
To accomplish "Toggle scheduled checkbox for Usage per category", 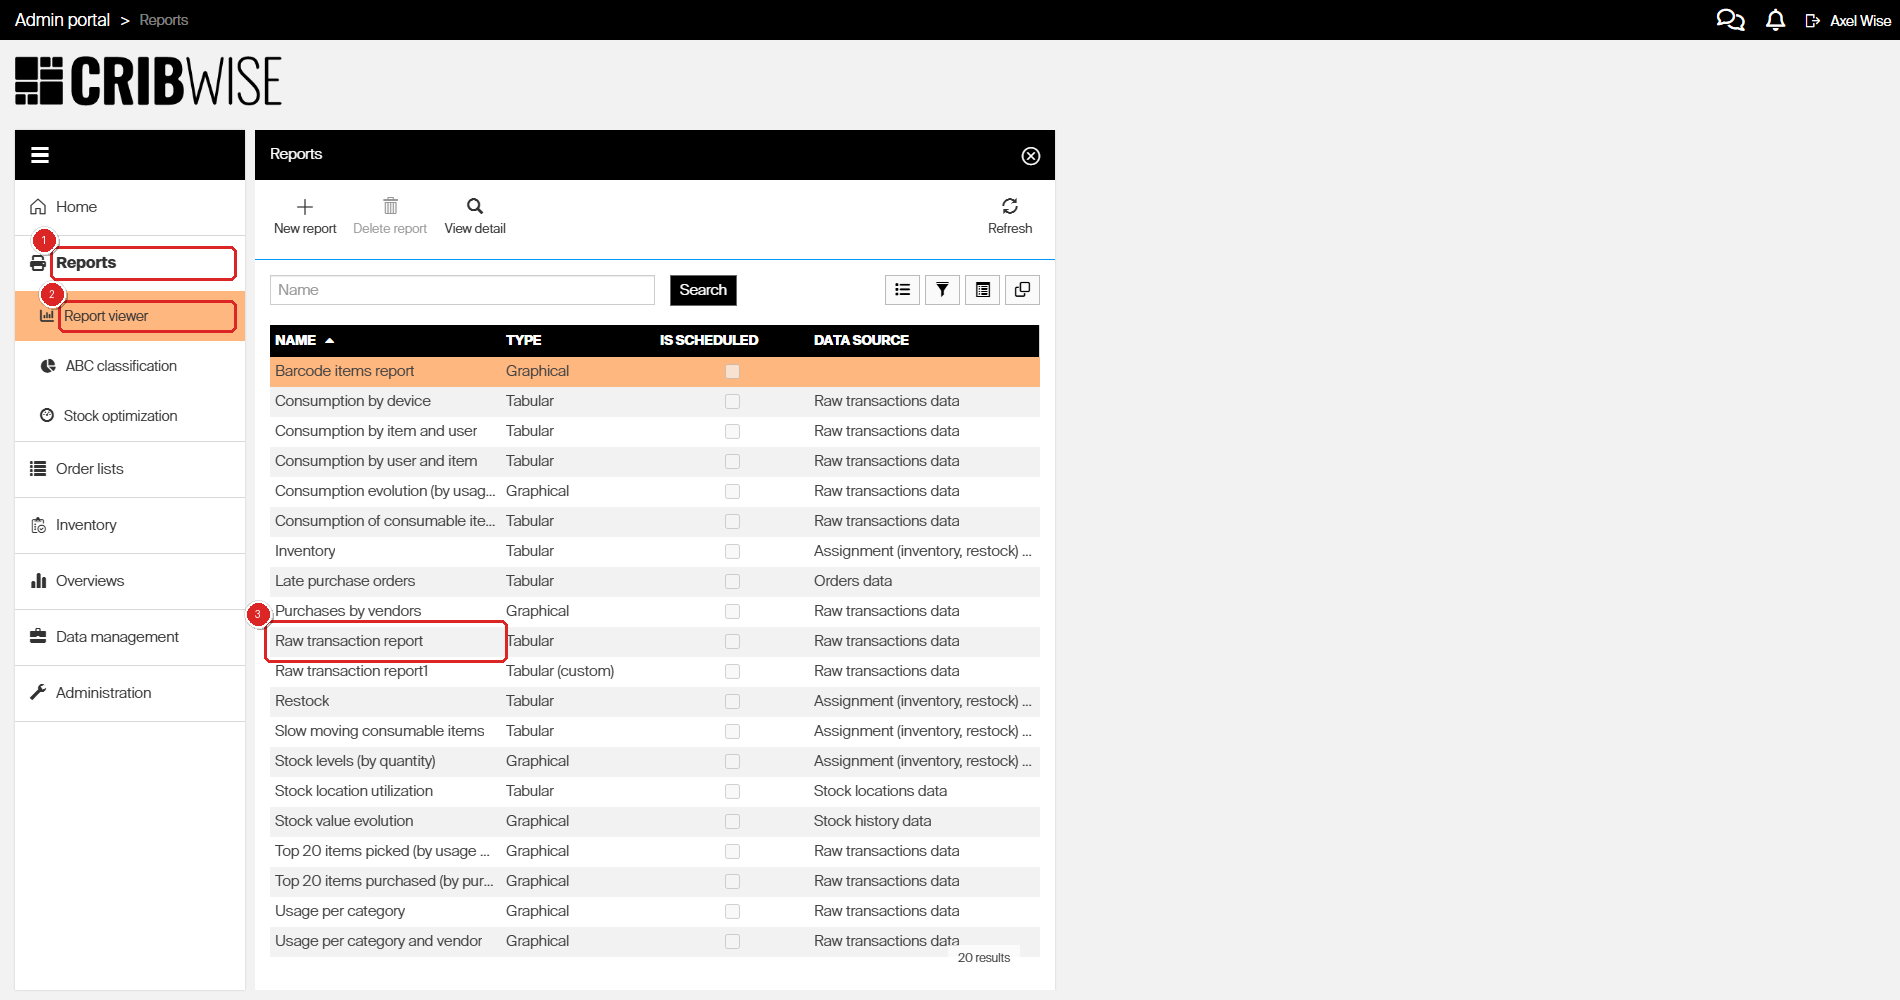I will [x=732, y=911].
